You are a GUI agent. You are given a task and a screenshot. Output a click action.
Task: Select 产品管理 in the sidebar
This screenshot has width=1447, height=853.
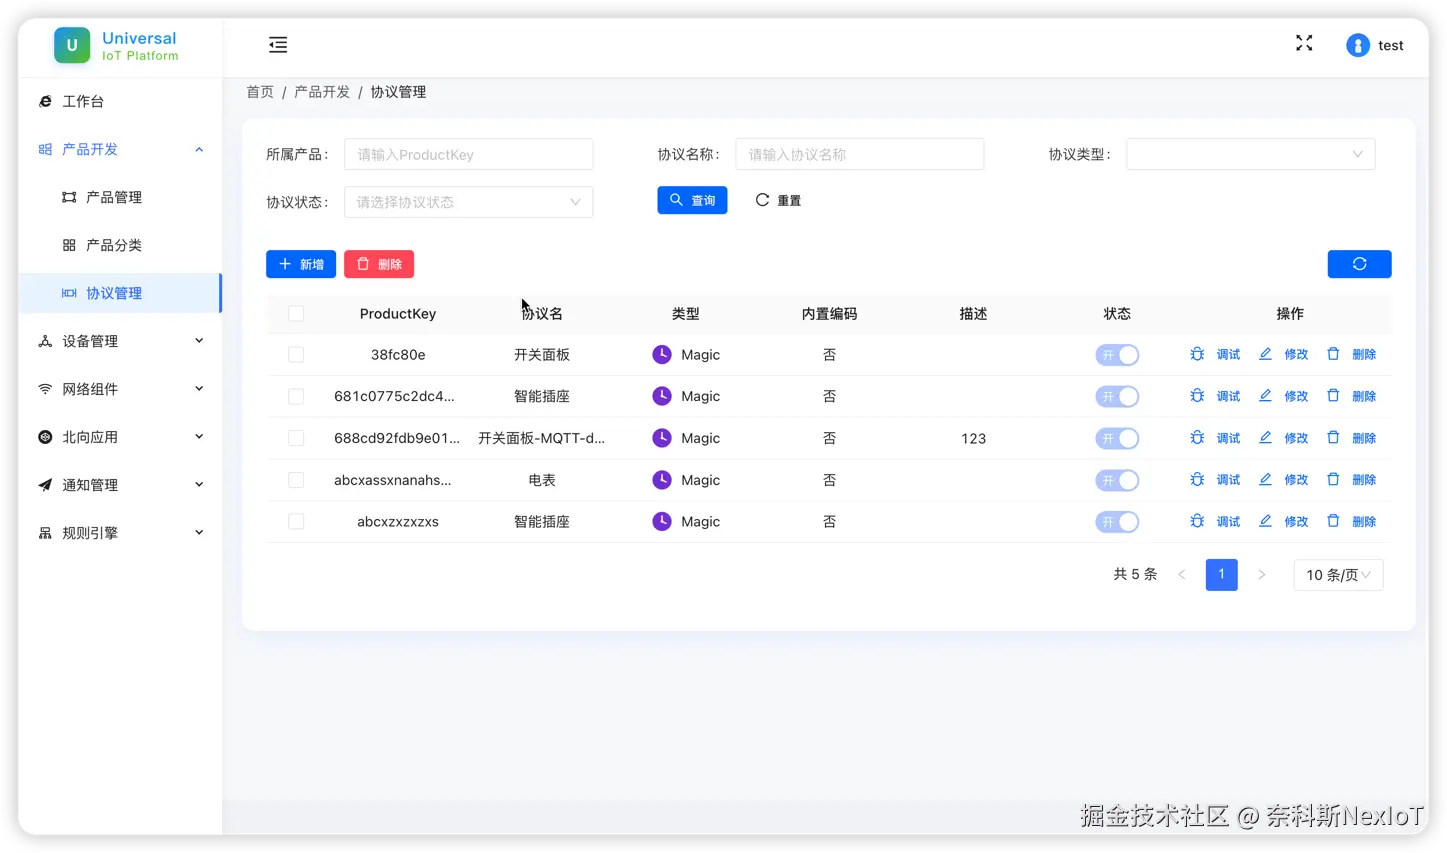click(x=113, y=196)
